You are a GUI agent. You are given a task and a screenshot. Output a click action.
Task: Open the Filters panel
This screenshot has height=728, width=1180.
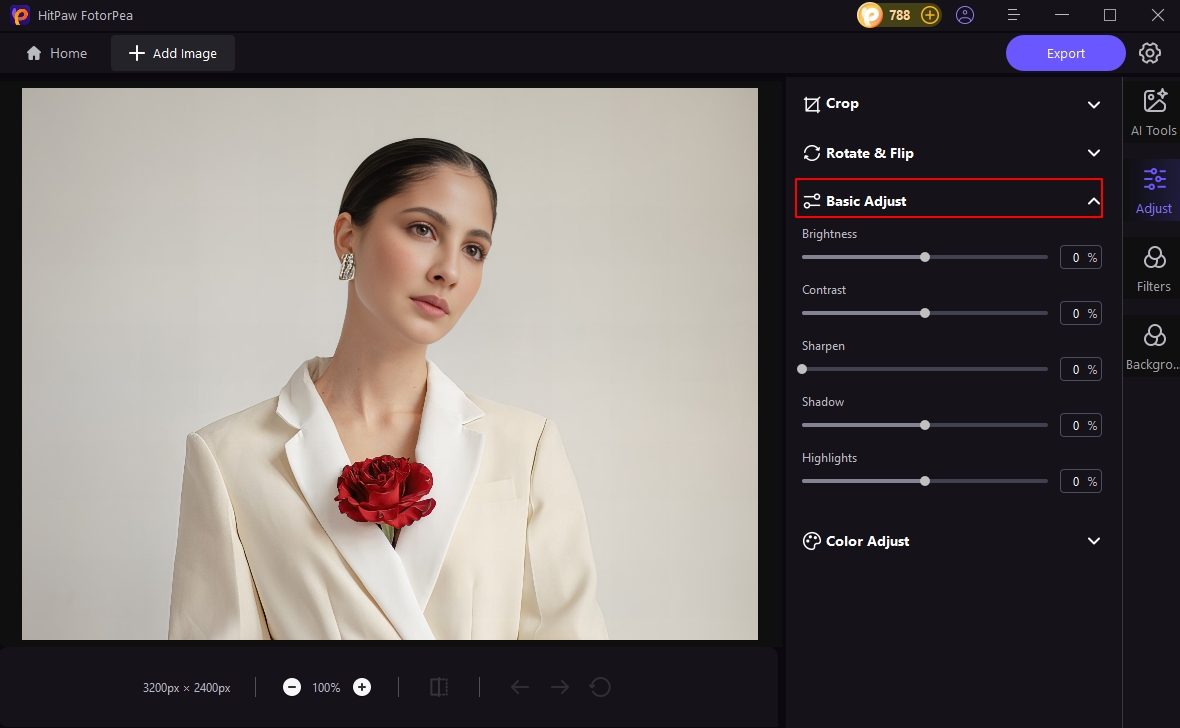(1153, 266)
